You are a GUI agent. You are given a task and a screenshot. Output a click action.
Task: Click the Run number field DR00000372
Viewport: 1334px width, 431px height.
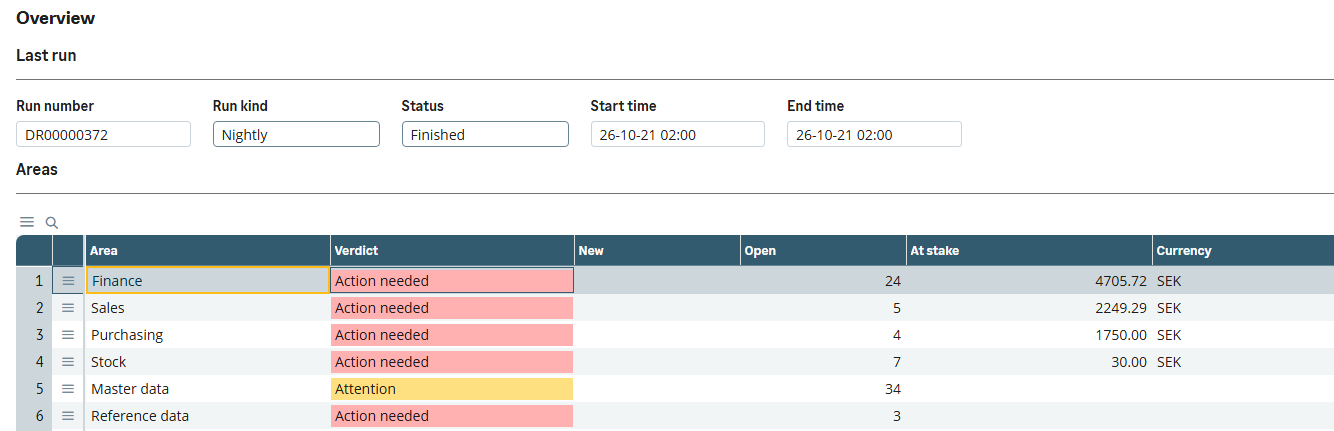pyautogui.click(x=103, y=134)
